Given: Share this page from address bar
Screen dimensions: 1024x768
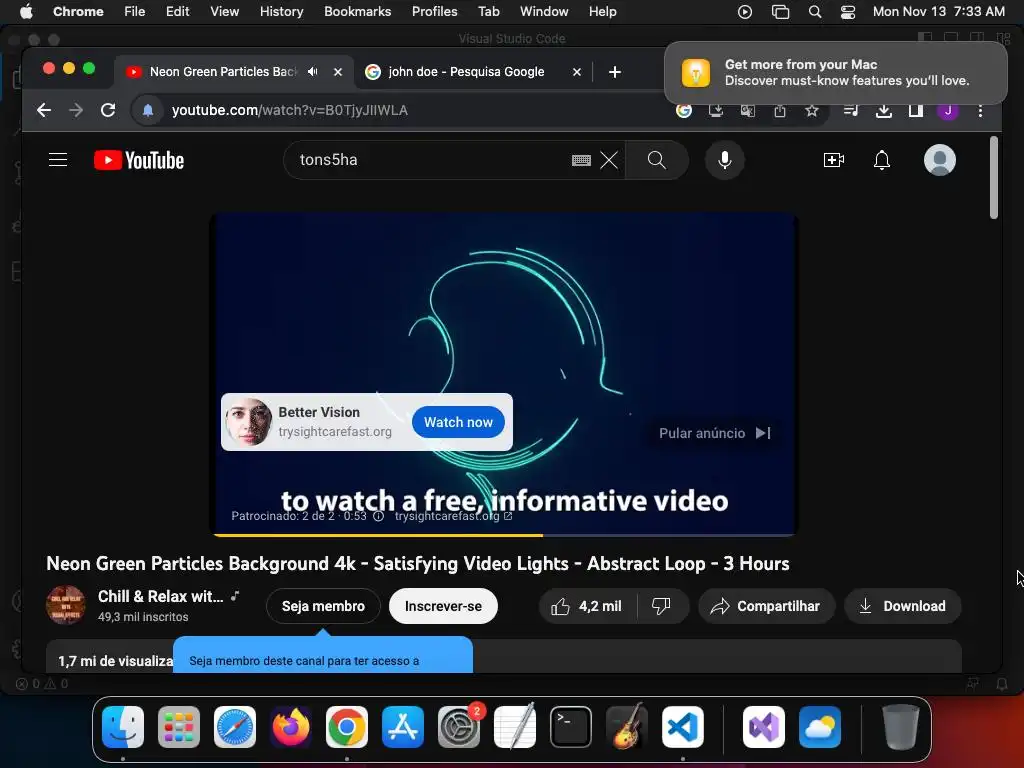Looking at the screenshot, I should point(780,110).
